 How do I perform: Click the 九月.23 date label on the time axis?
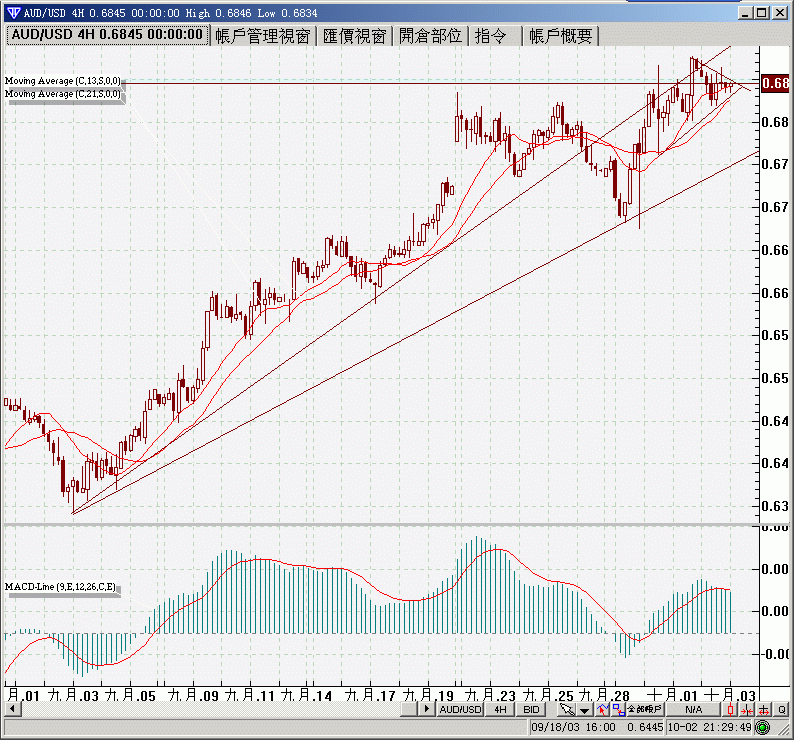pos(490,695)
